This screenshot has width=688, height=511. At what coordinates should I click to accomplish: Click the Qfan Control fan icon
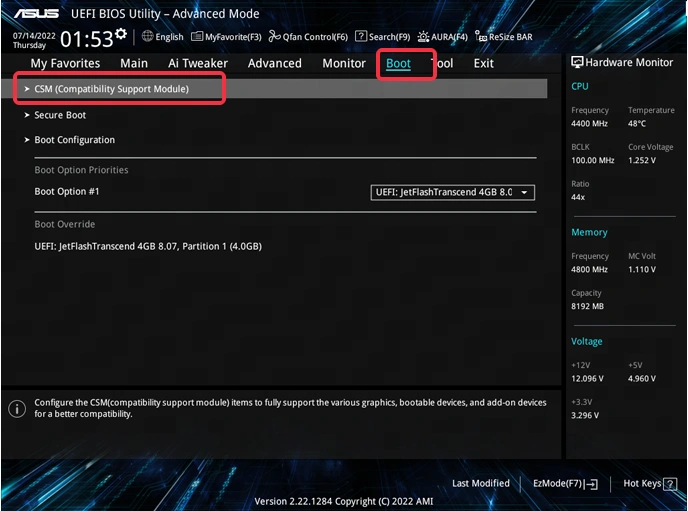pyautogui.click(x=274, y=36)
